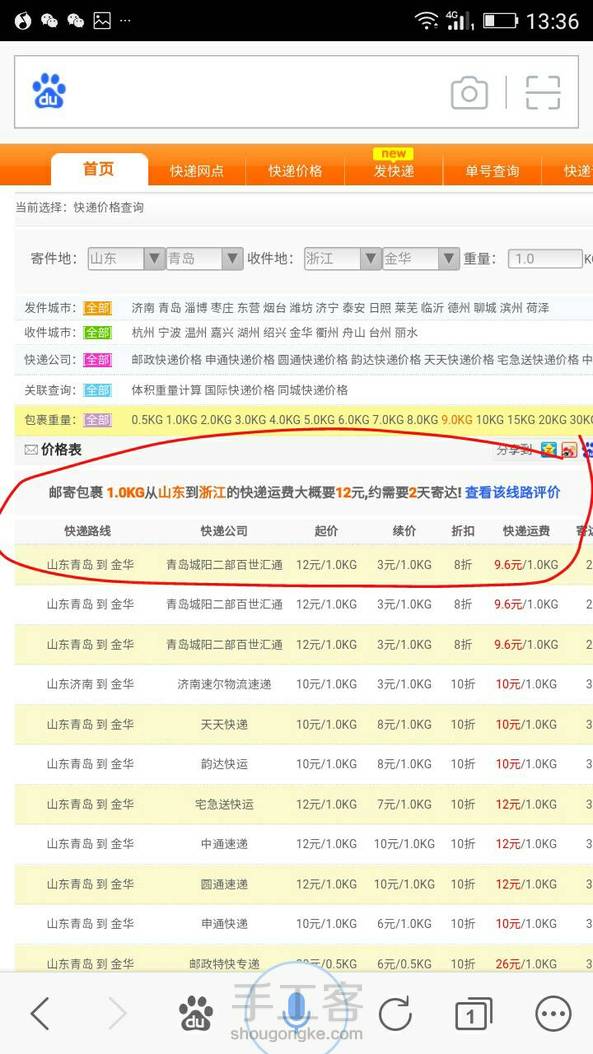
Task: Tap the envelope icon beside 价格表
Action: click(31, 450)
